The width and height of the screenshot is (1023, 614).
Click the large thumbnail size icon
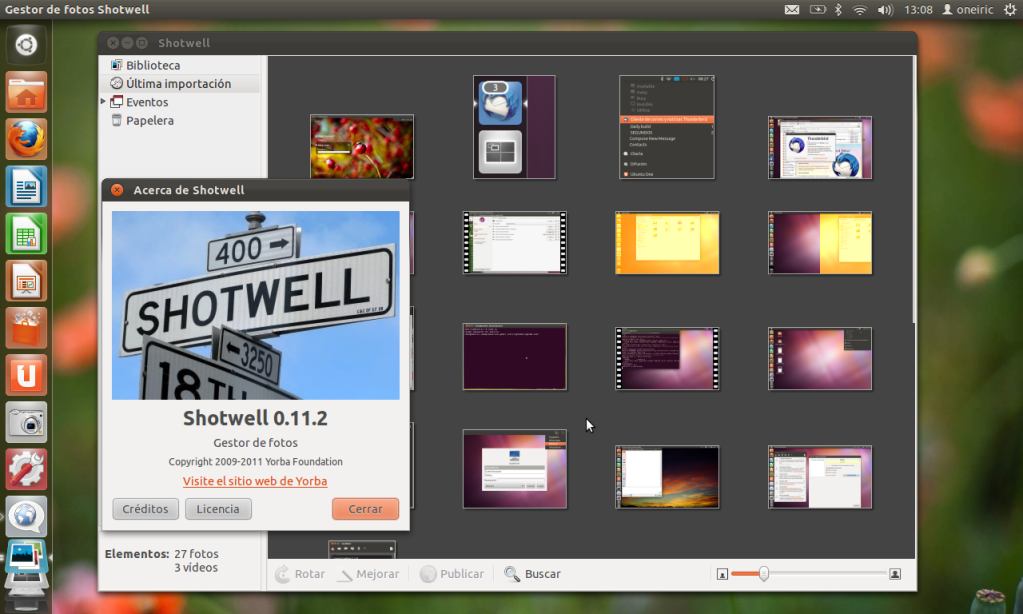pos(895,574)
